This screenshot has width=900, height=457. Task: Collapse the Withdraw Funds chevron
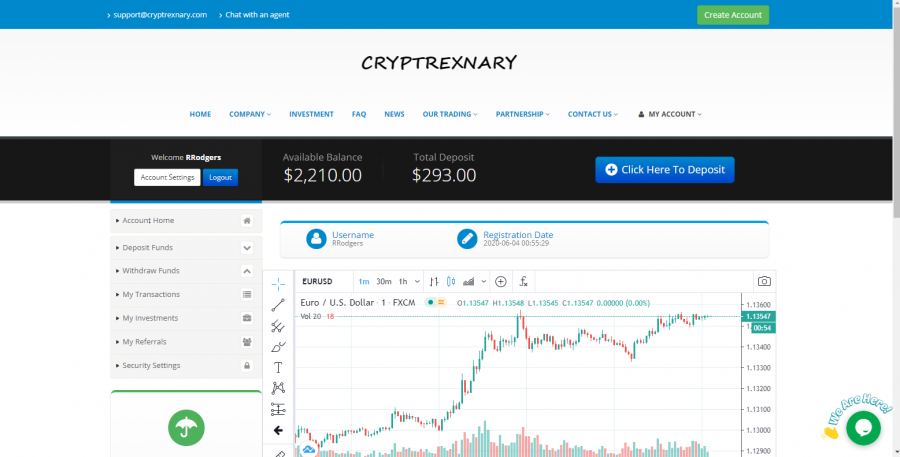tap(247, 271)
